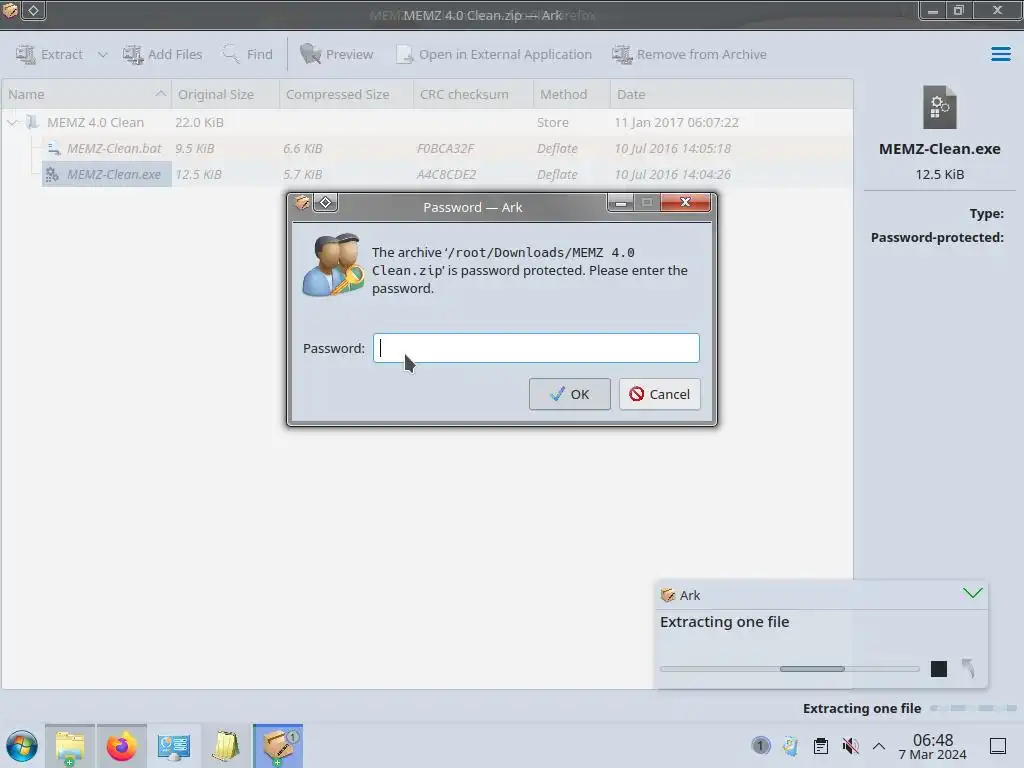The height and width of the screenshot is (768, 1024).
Task: Confirm the password with OK
Action: pos(569,394)
